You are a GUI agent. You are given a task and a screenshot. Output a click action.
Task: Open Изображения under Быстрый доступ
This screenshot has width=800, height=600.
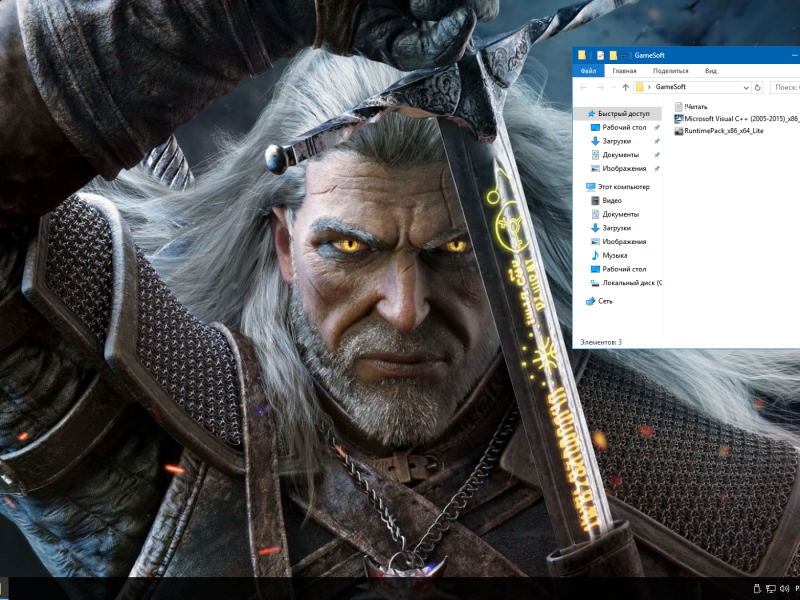618,168
